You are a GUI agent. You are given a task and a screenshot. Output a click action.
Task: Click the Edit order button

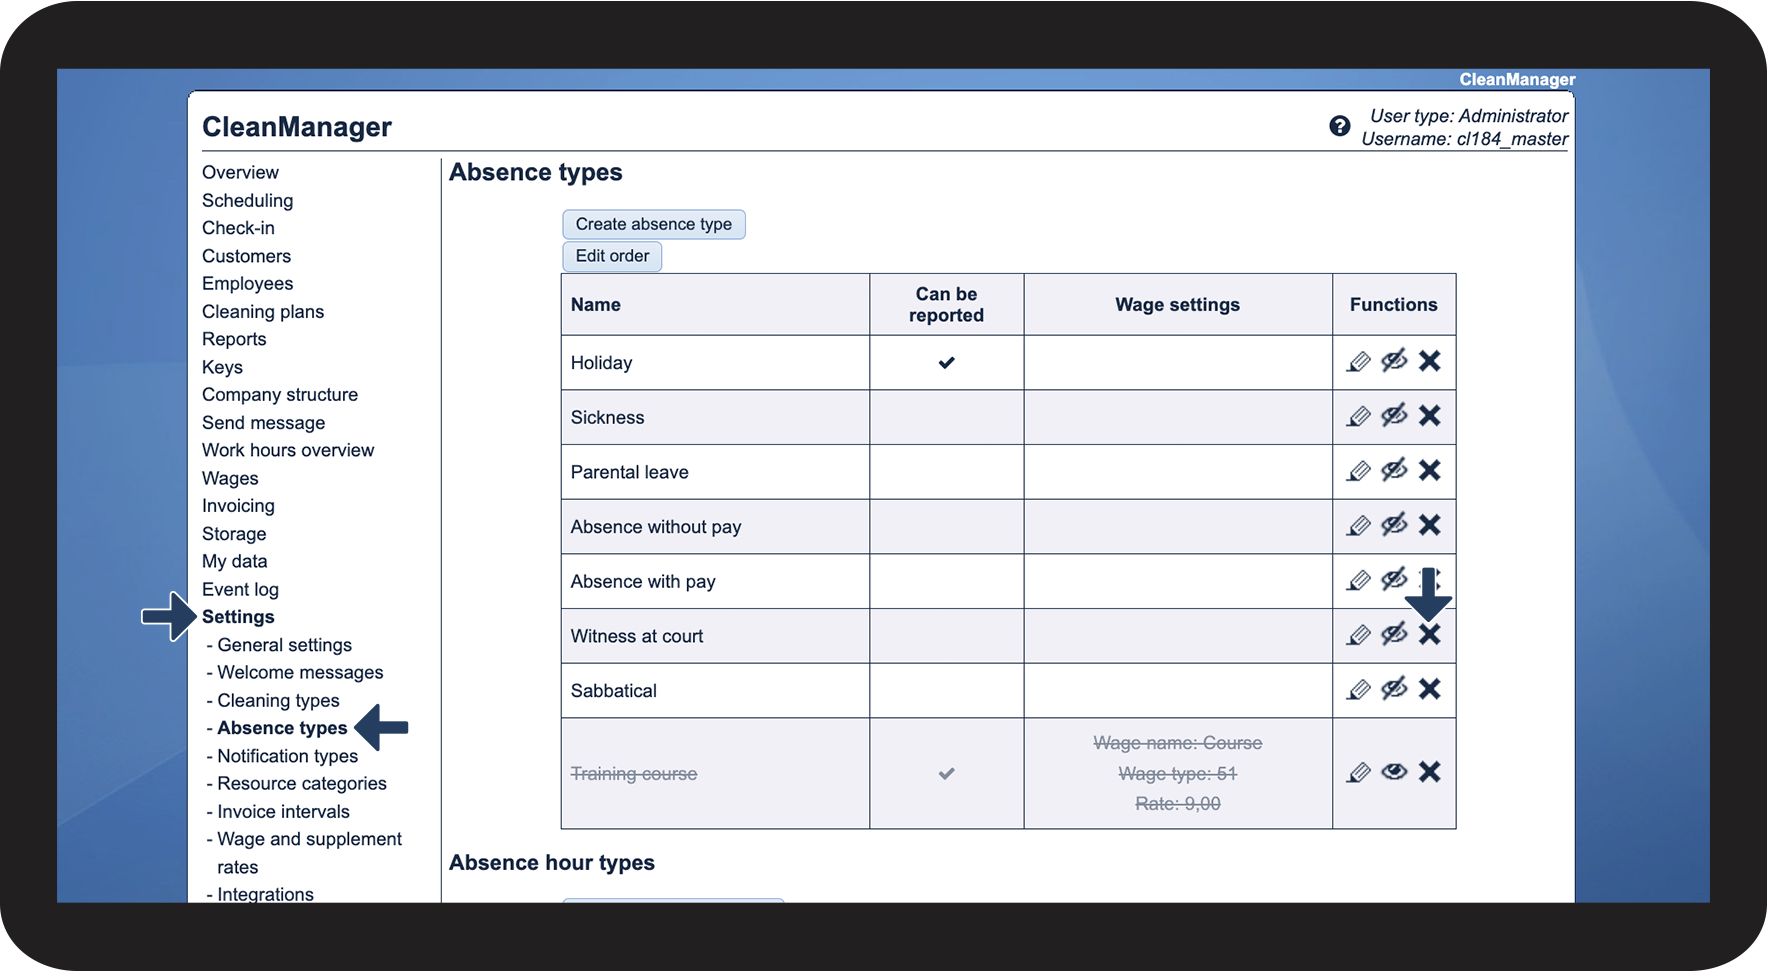click(x=612, y=256)
